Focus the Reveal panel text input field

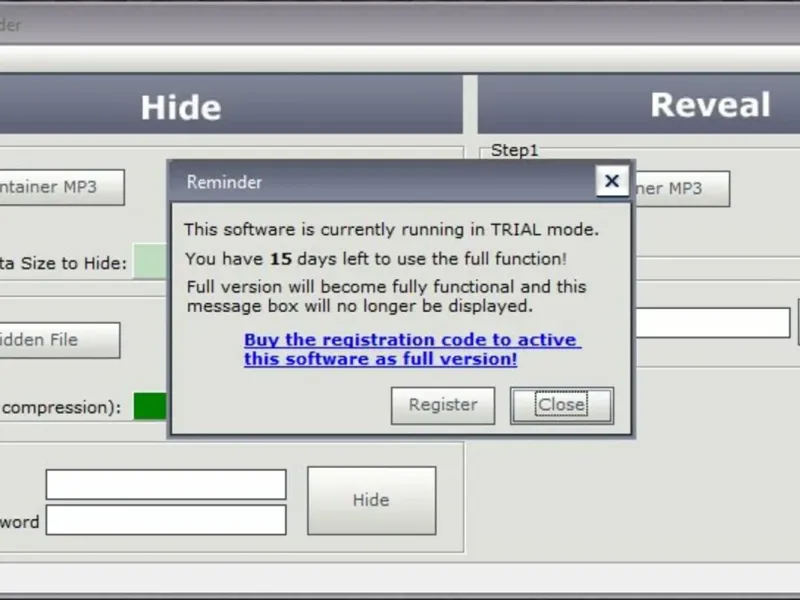[713, 322]
